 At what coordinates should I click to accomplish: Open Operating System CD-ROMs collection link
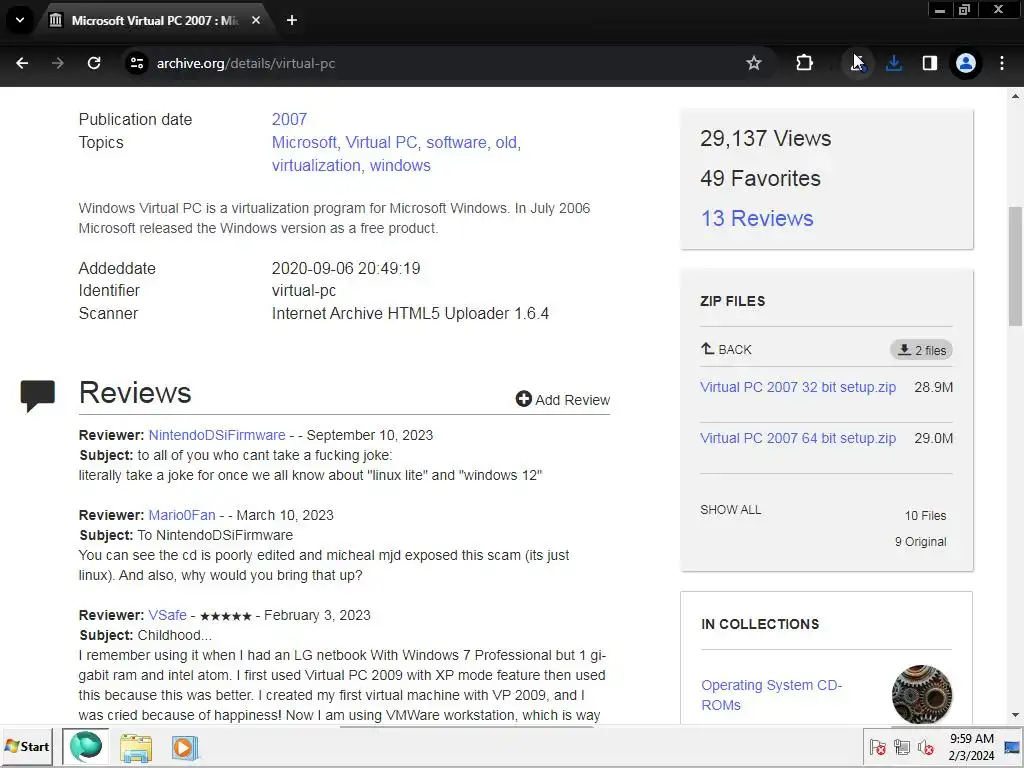click(771, 695)
